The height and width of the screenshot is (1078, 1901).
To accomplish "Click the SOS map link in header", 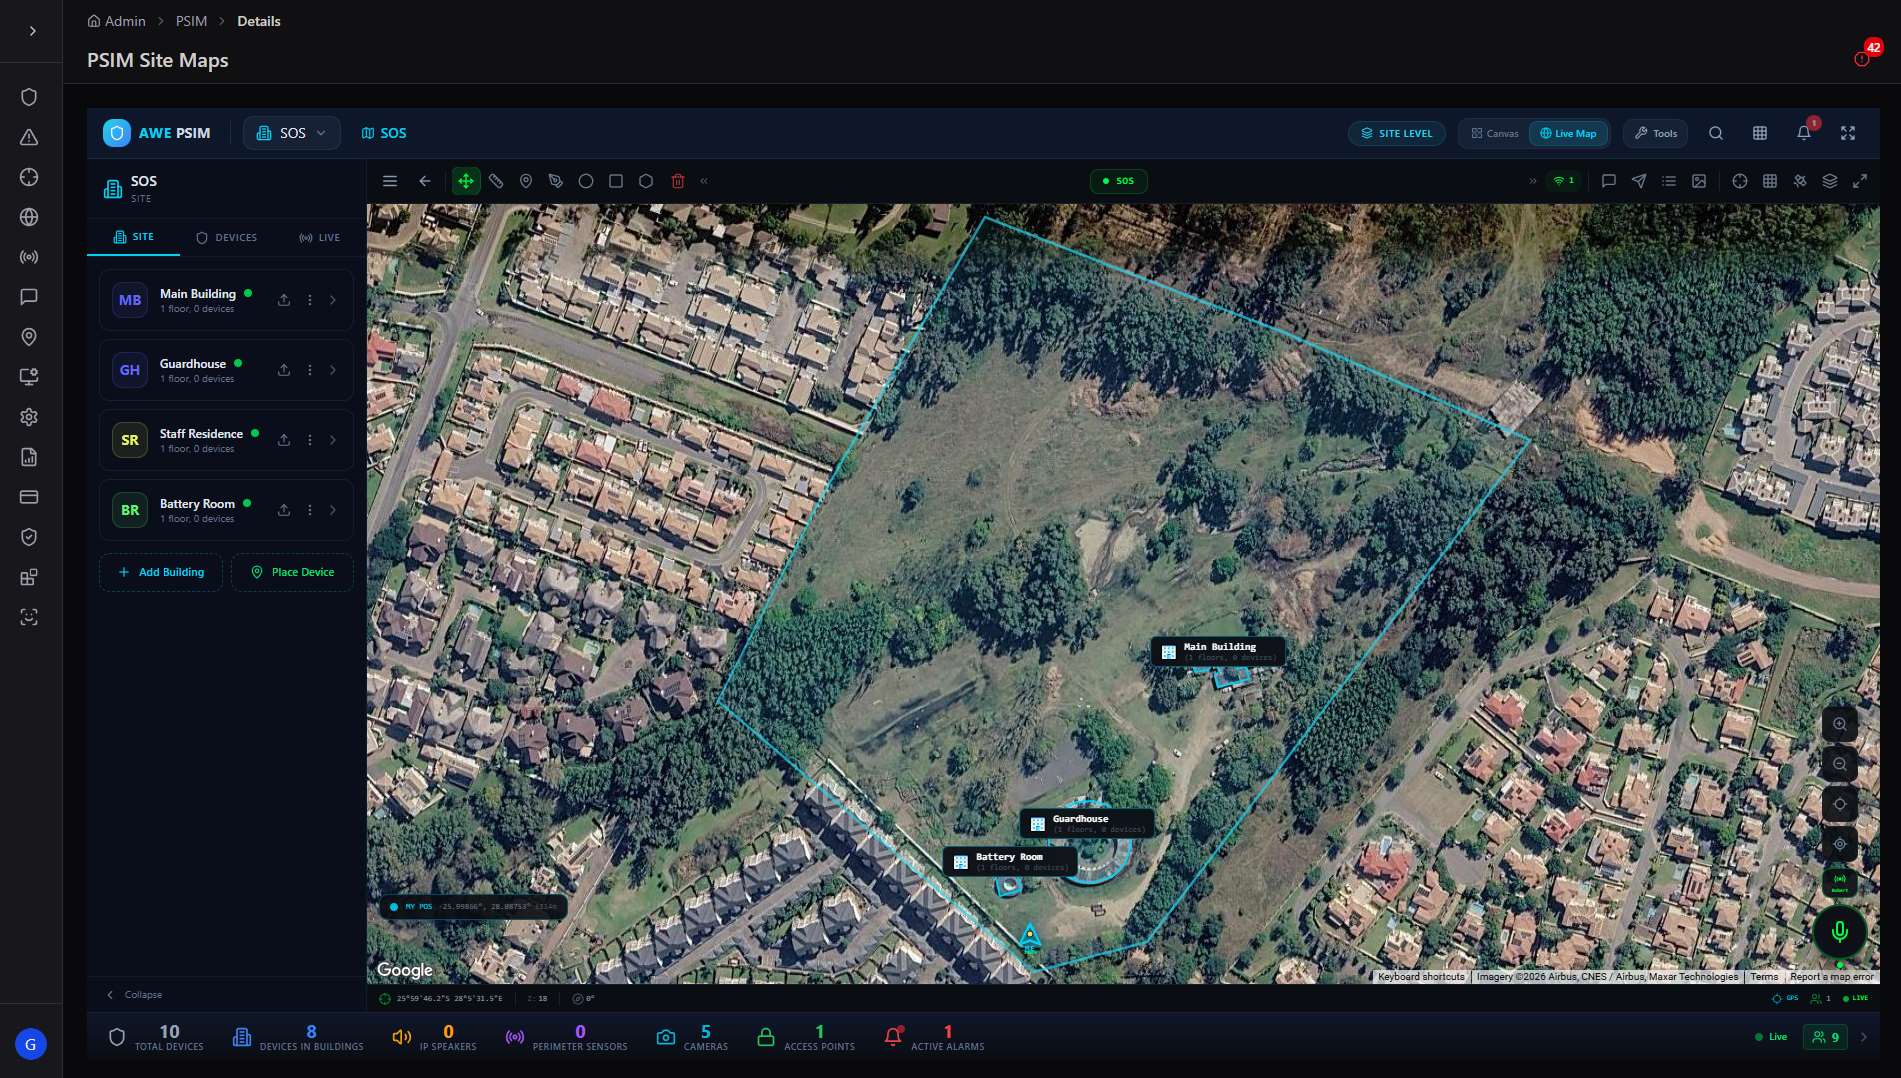I will [x=384, y=133].
